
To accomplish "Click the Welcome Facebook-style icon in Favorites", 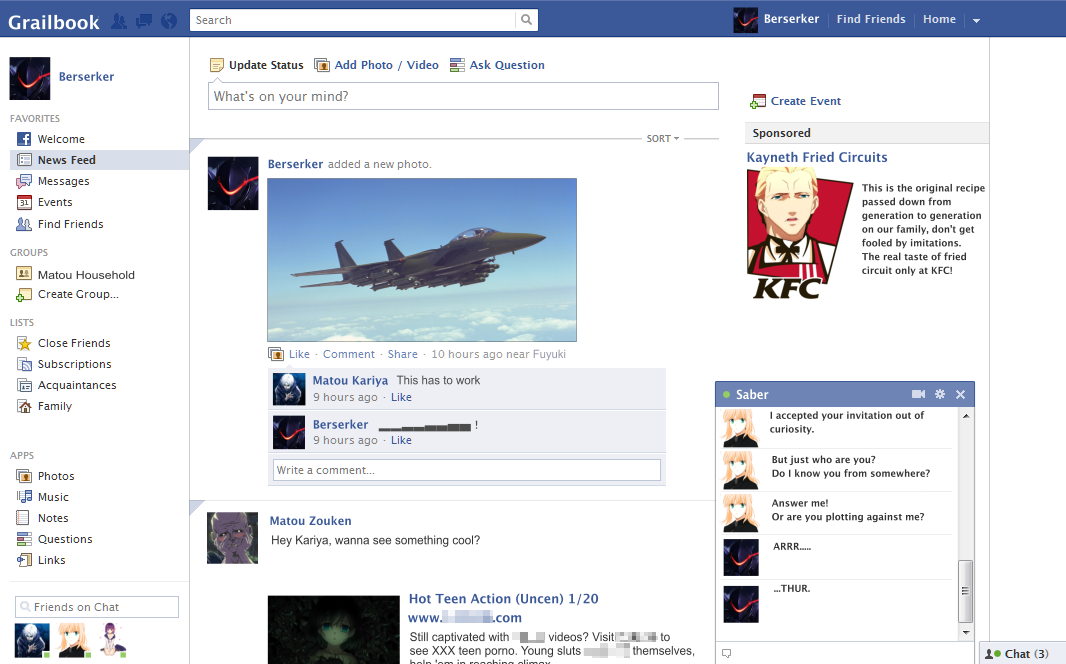I will tap(24, 139).
